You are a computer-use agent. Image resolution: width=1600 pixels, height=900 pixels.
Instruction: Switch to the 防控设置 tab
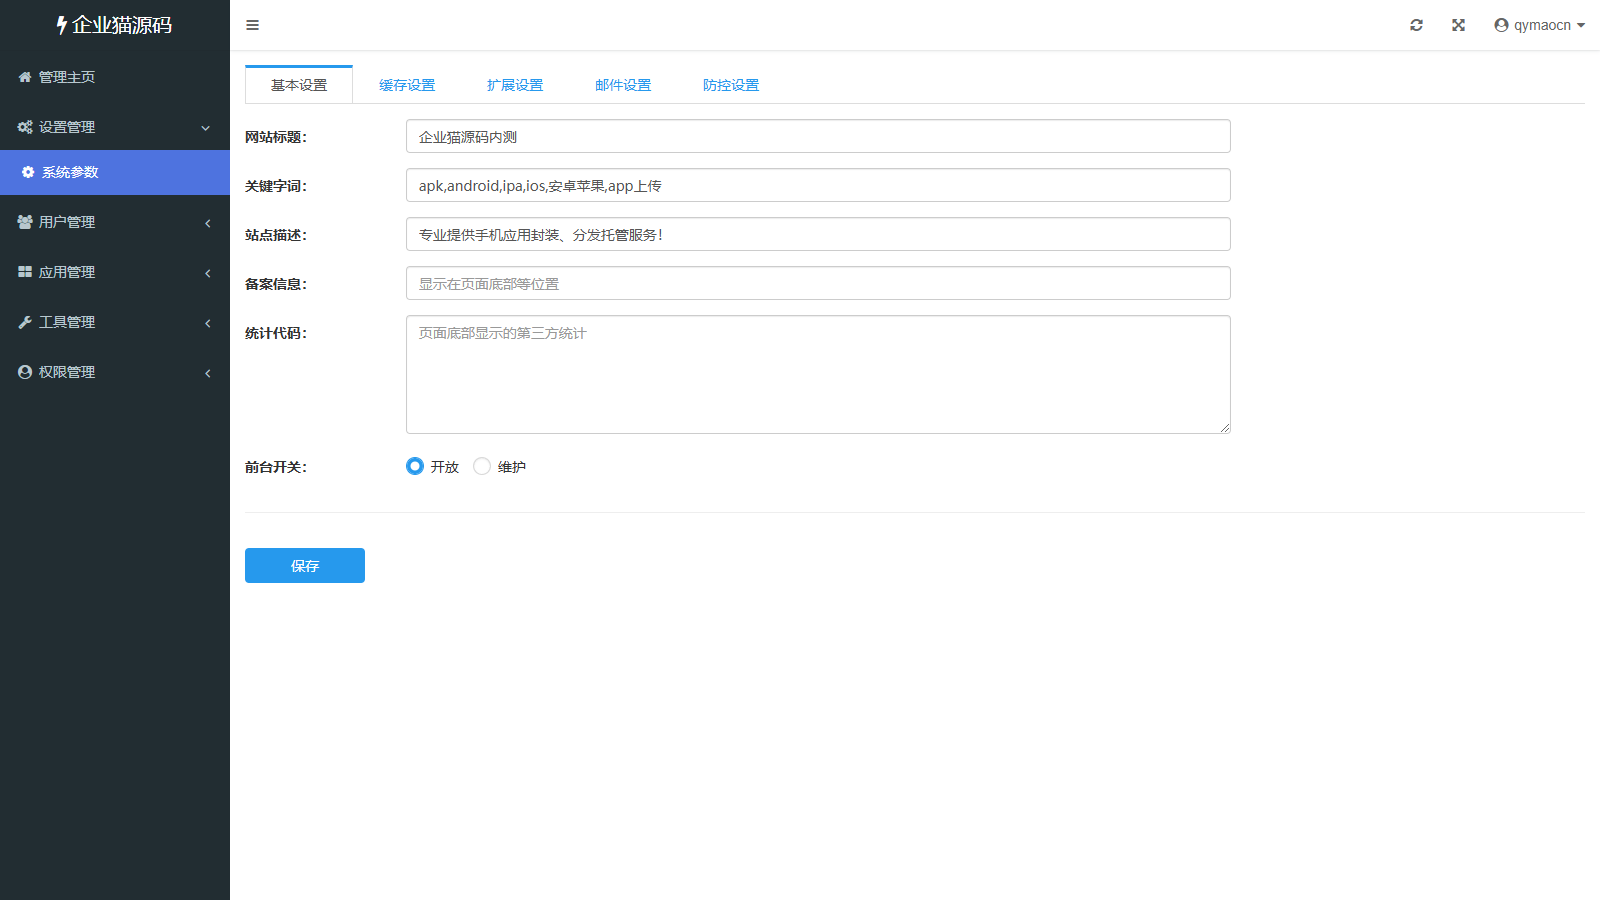point(731,85)
